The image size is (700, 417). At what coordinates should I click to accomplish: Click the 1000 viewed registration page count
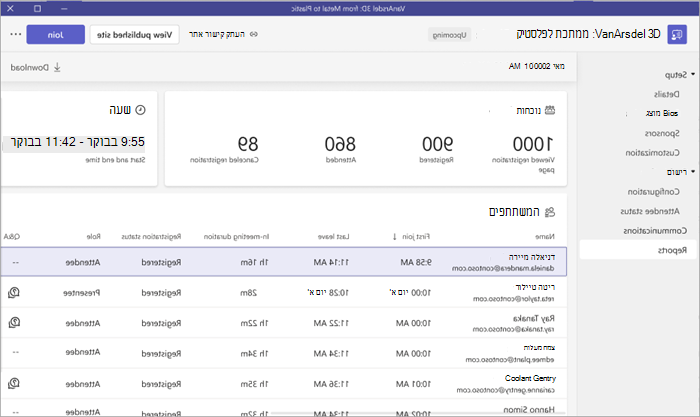[533, 144]
